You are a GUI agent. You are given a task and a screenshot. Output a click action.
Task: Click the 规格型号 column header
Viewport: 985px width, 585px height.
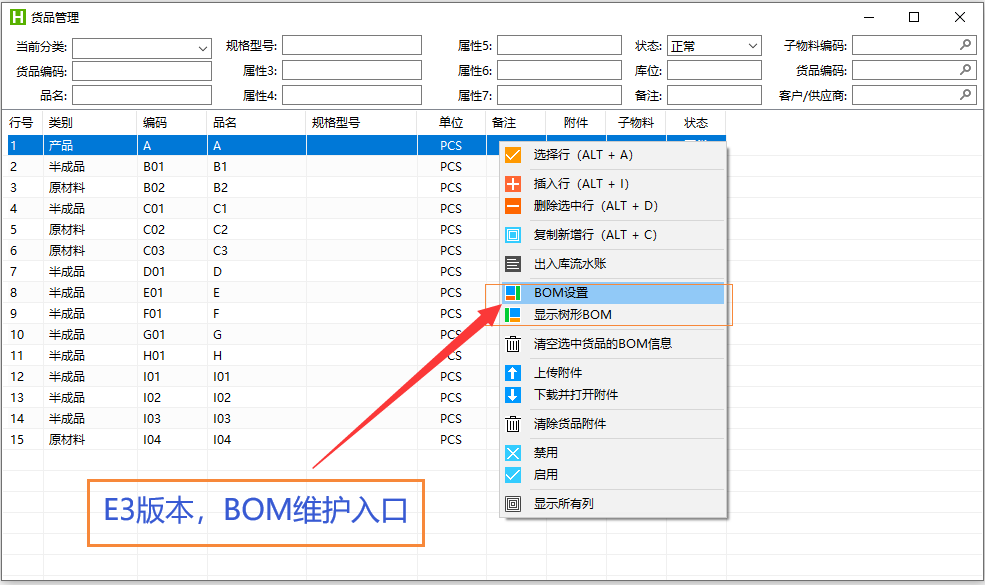click(x=362, y=123)
